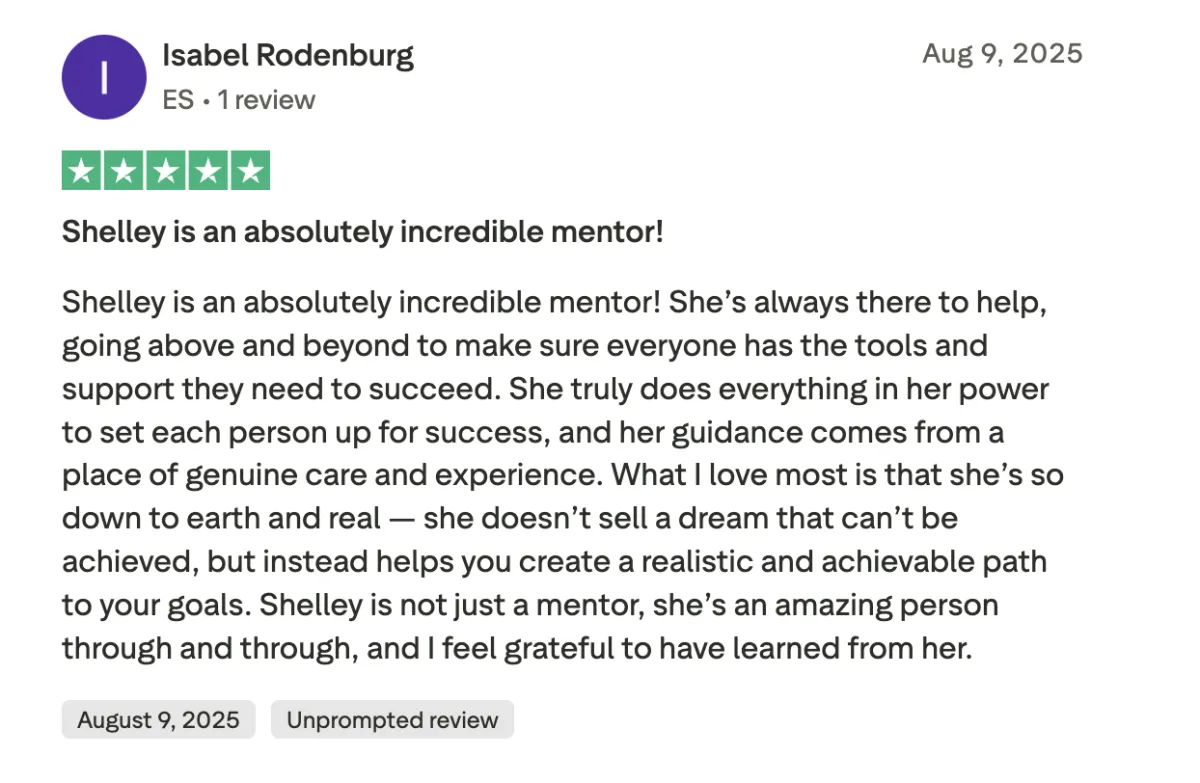Select the third green rating star

(x=166, y=171)
